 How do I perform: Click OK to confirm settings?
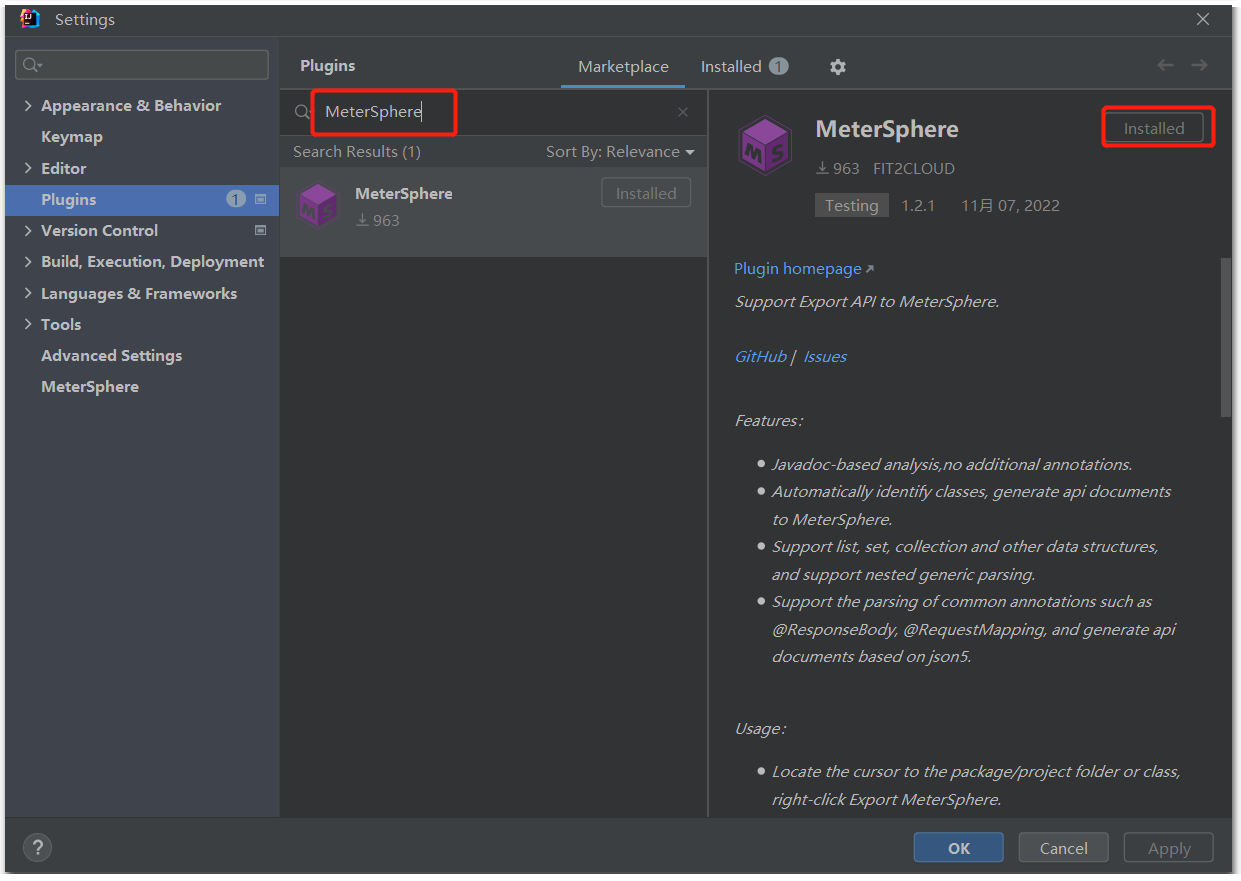point(959,848)
